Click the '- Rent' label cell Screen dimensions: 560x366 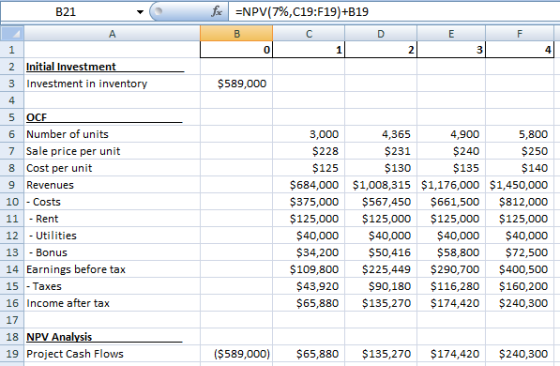point(112,219)
